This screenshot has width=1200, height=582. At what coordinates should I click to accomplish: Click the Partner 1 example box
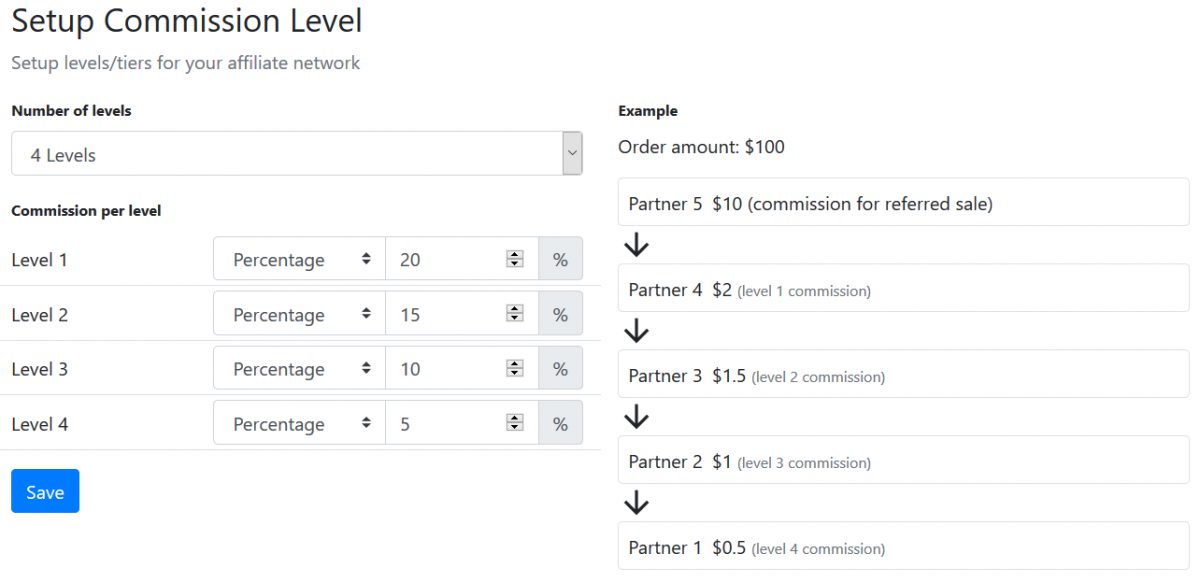903,546
